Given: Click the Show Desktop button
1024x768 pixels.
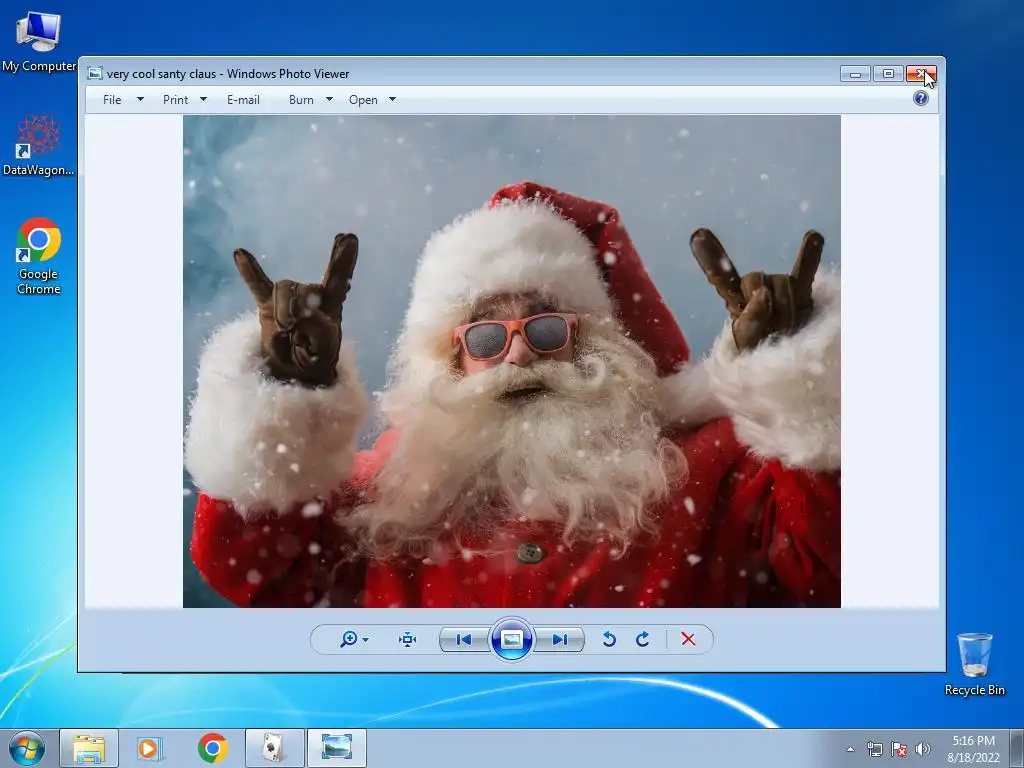Looking at the screenshot, I should [x=1017, y=748].
